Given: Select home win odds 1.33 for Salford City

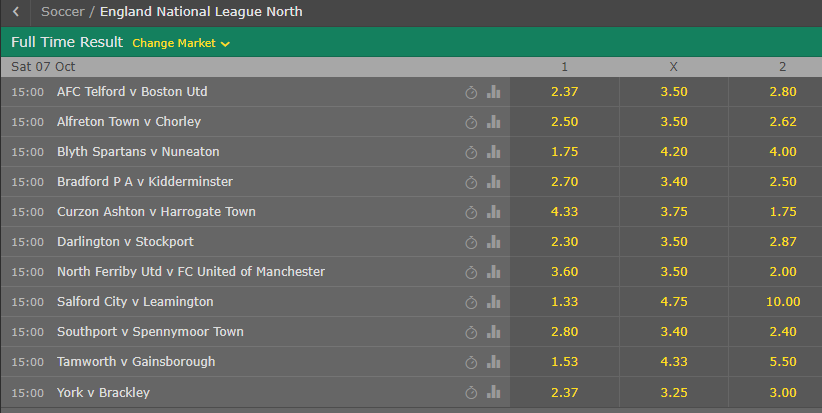Looking at the screenshot, I should pyautogui.click(x=565, y=302).
